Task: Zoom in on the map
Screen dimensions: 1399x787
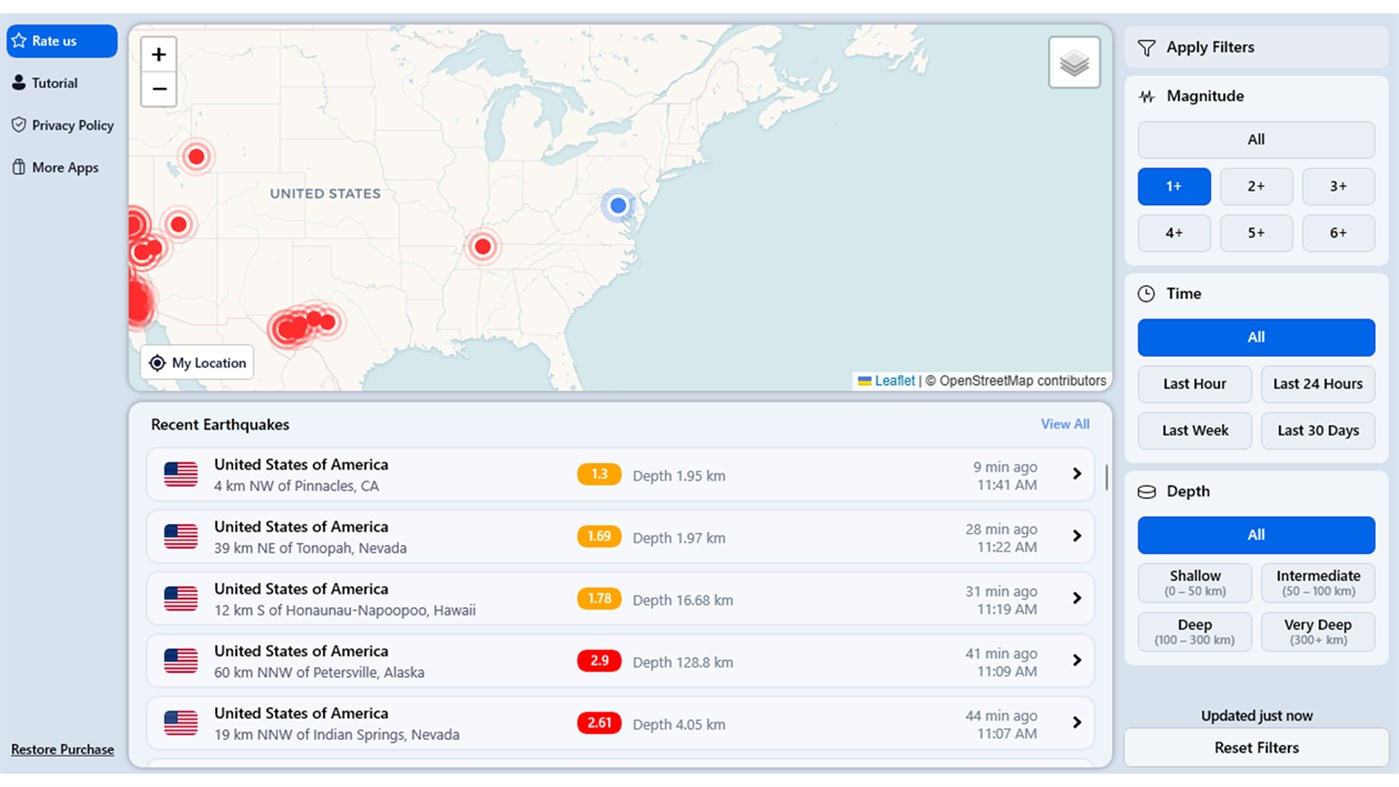Action: click(159, 54)
